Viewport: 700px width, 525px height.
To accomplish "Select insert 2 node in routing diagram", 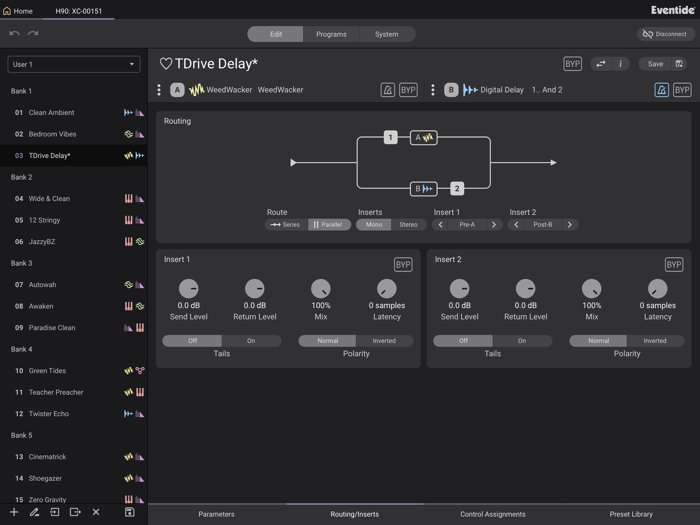I will [457, 188].
